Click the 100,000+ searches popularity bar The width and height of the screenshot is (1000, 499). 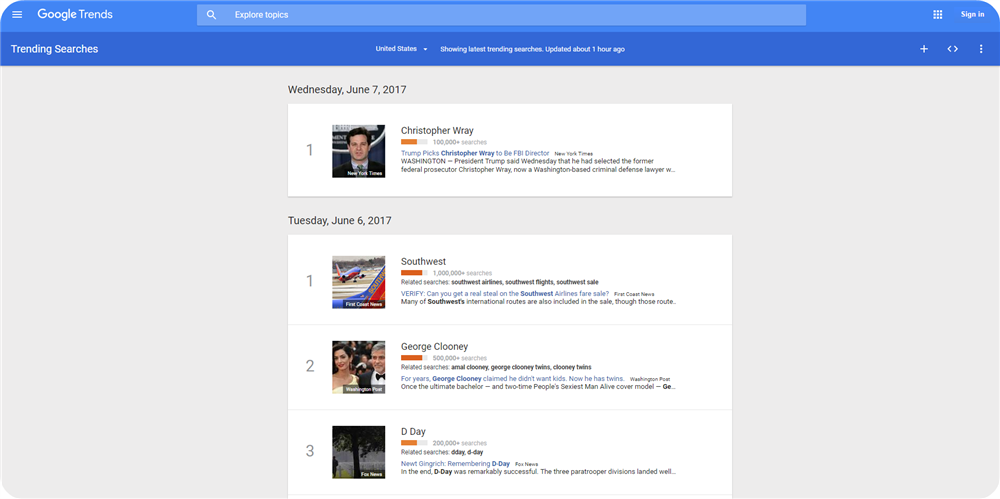414,142
